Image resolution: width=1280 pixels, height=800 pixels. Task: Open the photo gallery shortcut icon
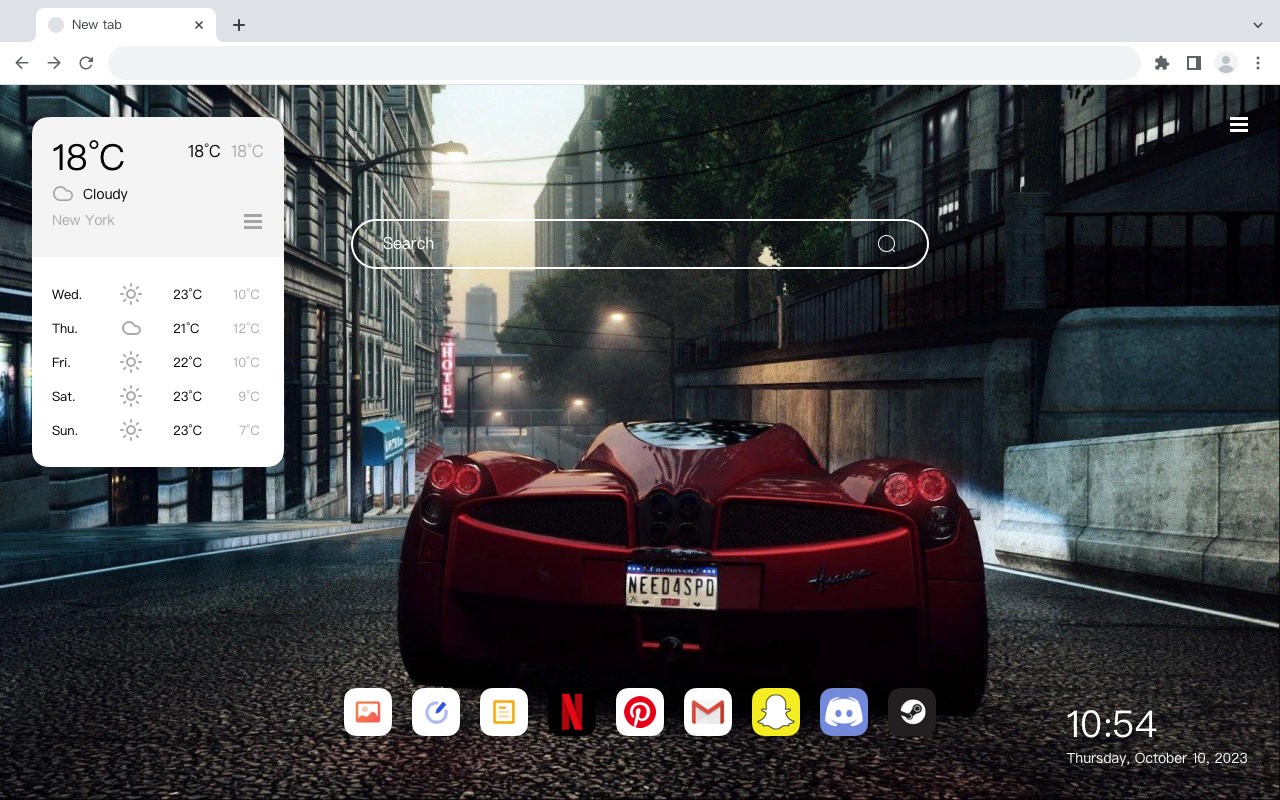tap(368, 712)
